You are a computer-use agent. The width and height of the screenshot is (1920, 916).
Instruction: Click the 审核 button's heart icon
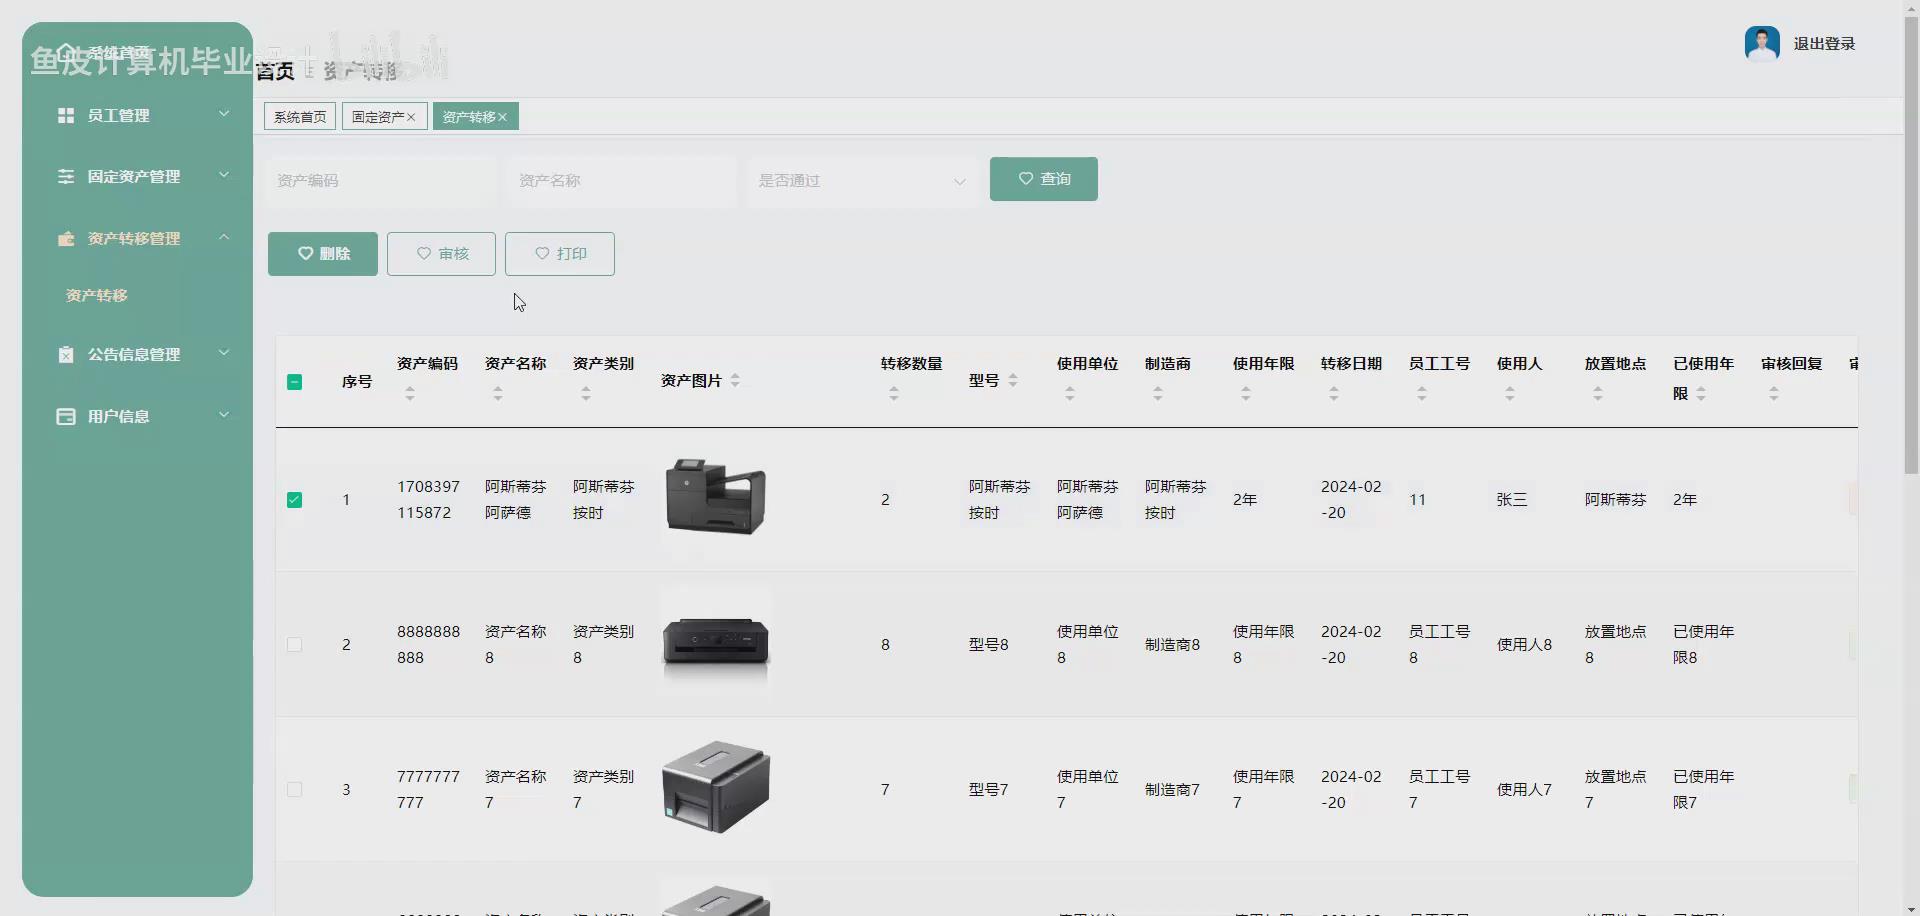tap(424, 254)
